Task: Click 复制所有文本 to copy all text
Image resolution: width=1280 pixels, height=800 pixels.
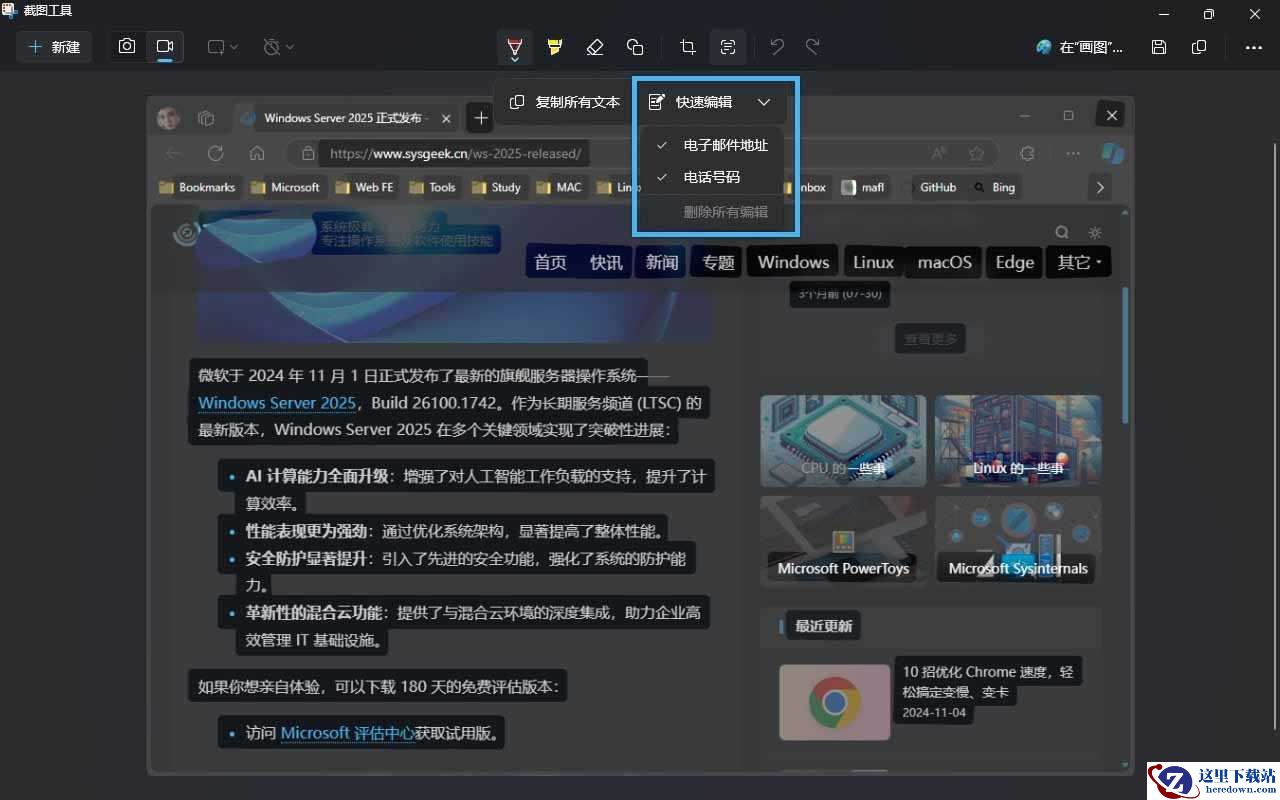Action: pyautogui.click(x=565, y=102)
